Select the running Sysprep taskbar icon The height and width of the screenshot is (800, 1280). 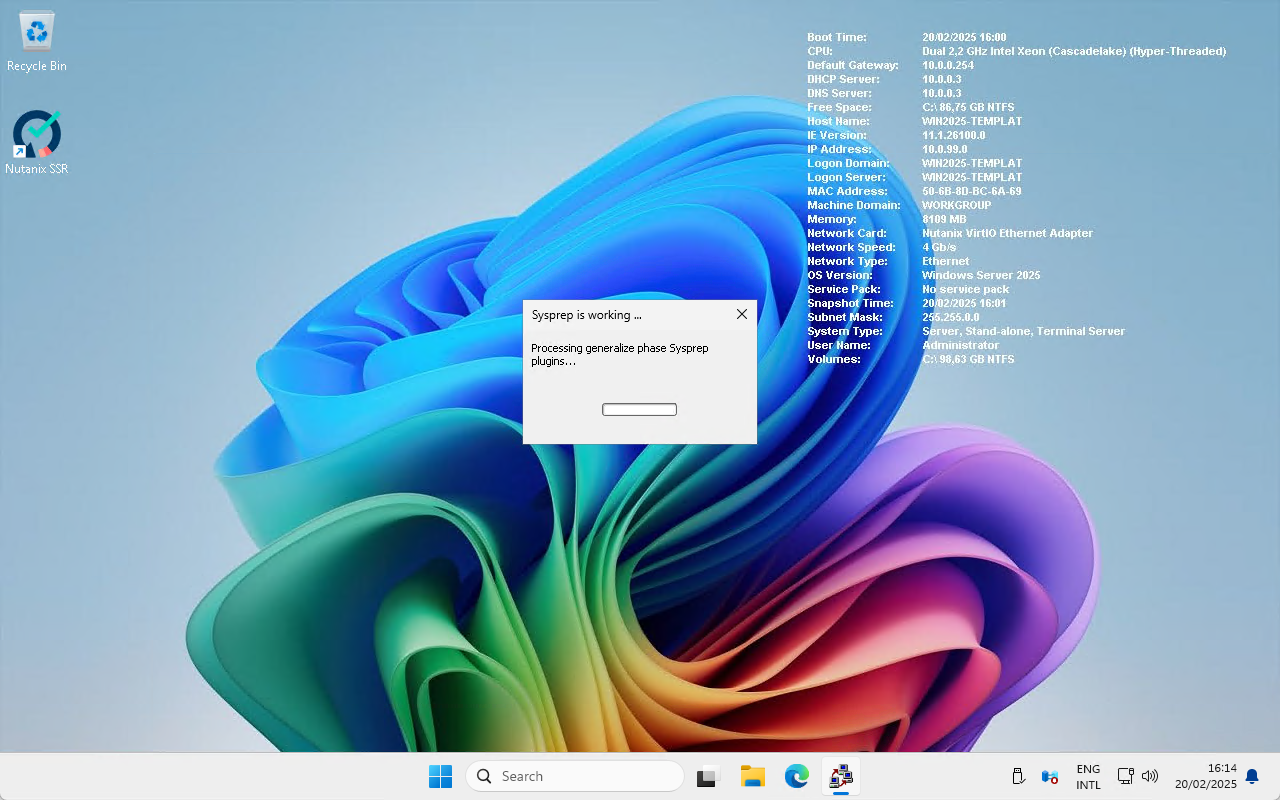point(841,776)
